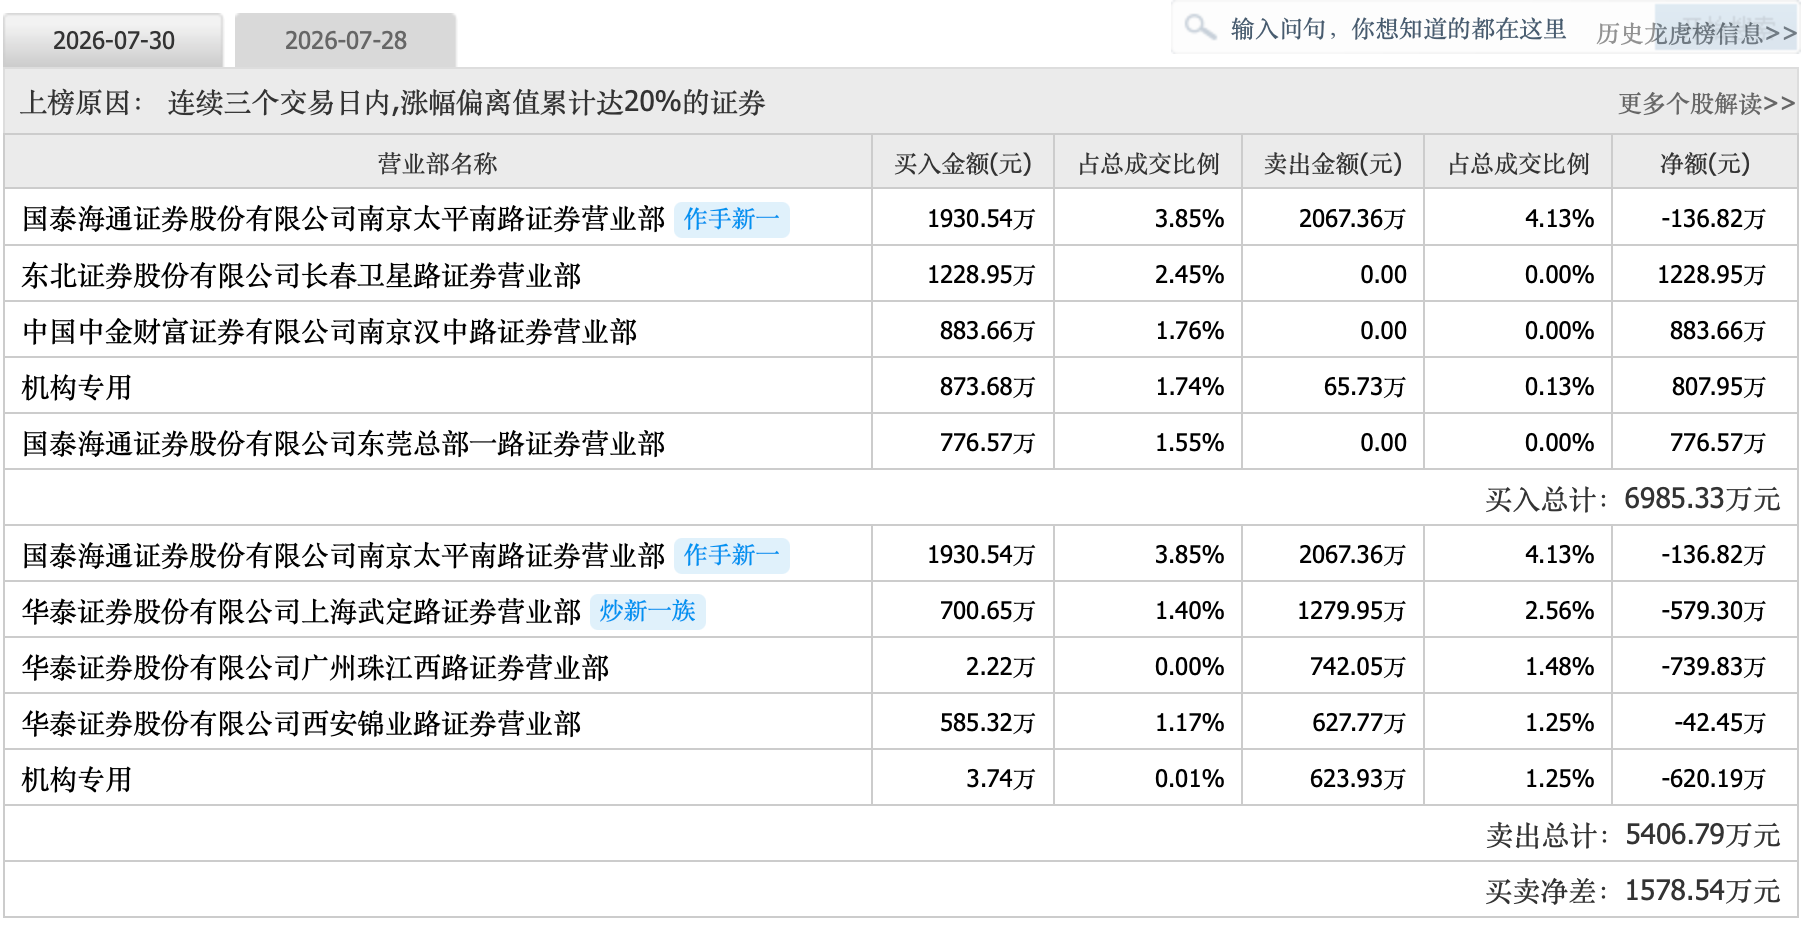Click 机构专用 in the buy section
1802x940 pixels.
(x=77, y=387)
